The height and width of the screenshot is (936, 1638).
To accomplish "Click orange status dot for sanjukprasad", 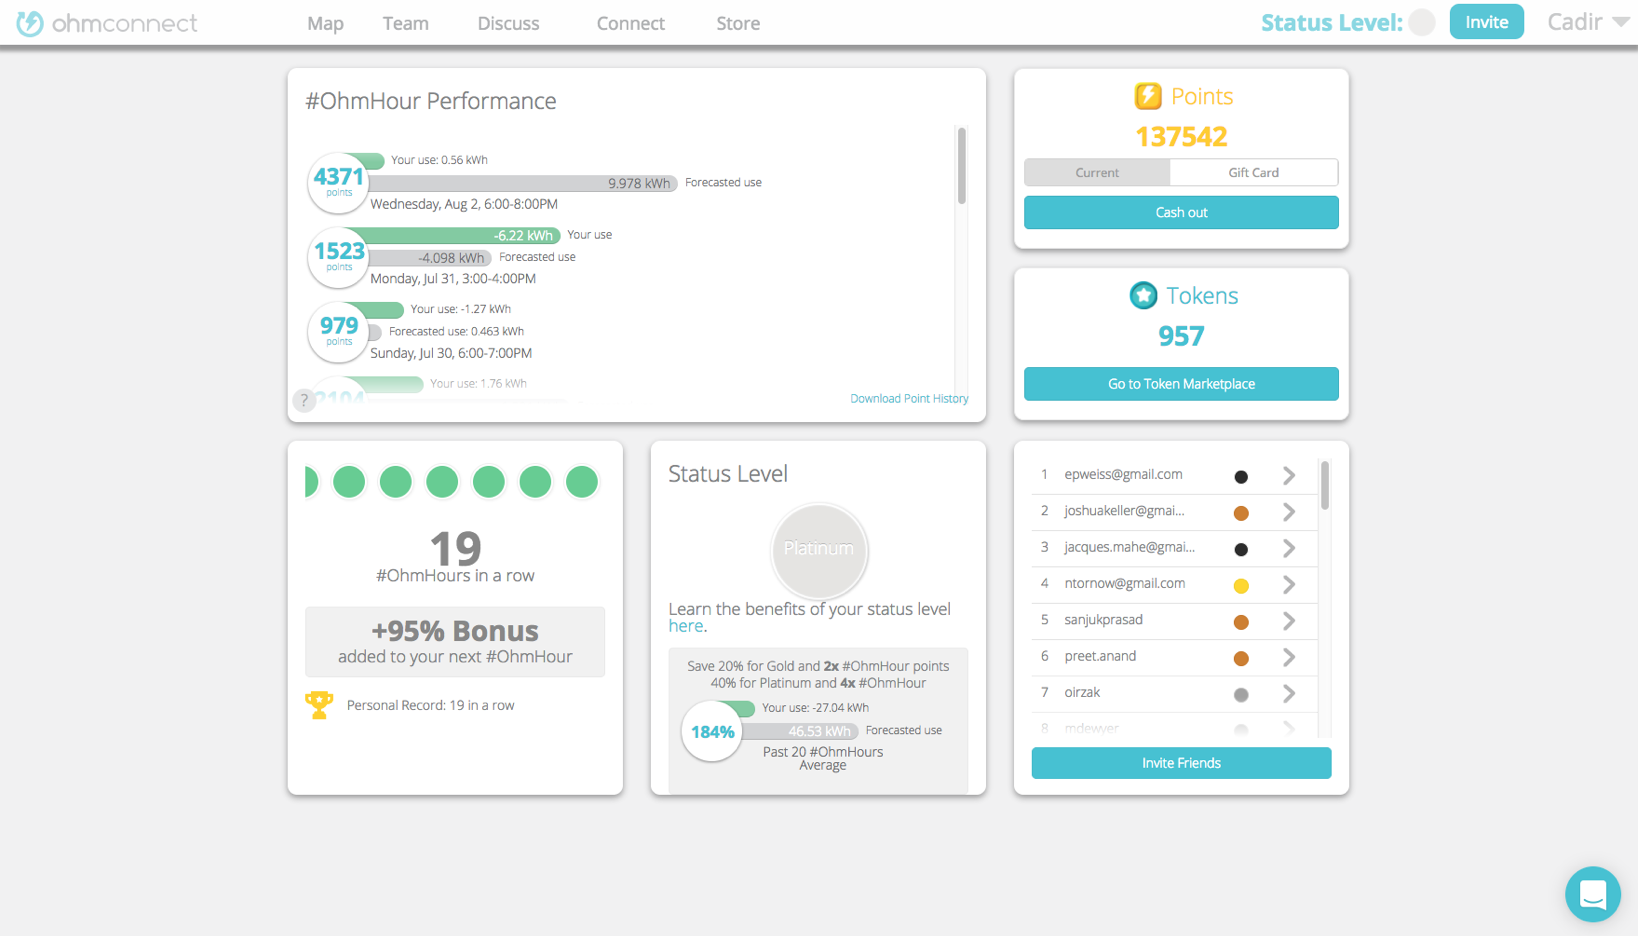I will tap(1241, 622).
